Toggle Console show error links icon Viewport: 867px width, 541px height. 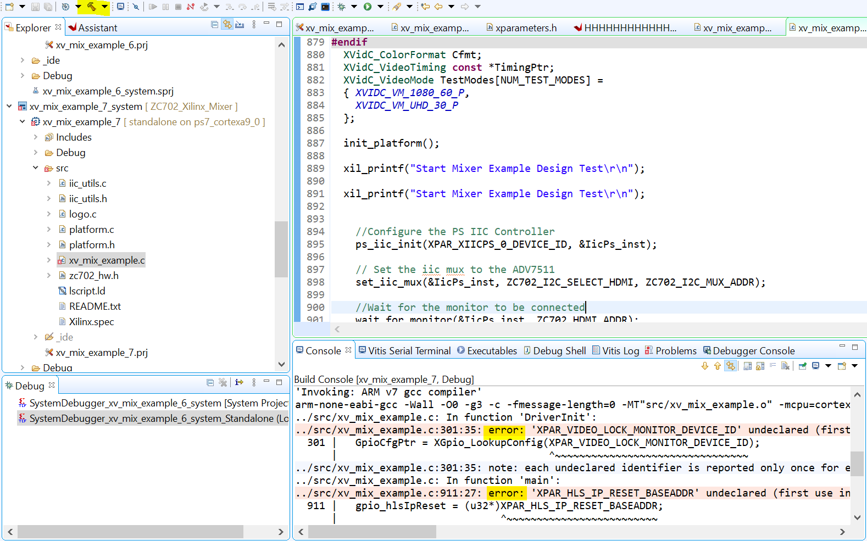(x=730, y=366)
